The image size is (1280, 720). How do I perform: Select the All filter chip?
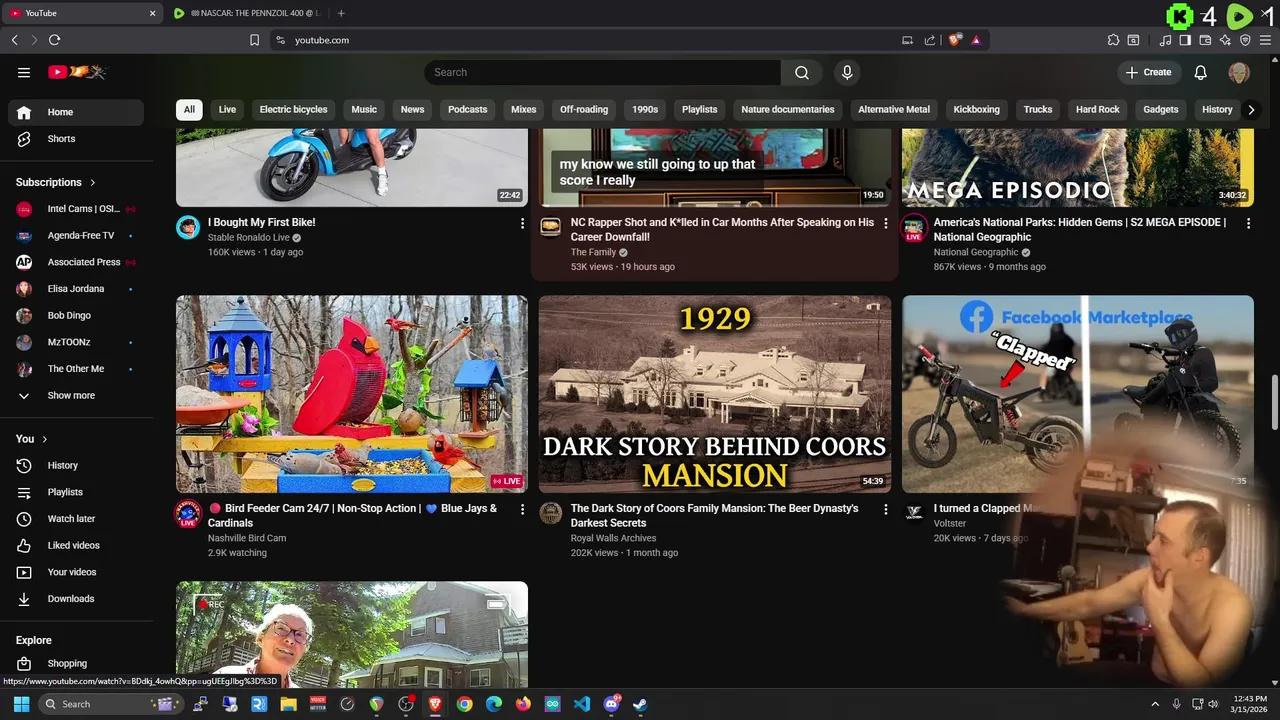(189, 110)
